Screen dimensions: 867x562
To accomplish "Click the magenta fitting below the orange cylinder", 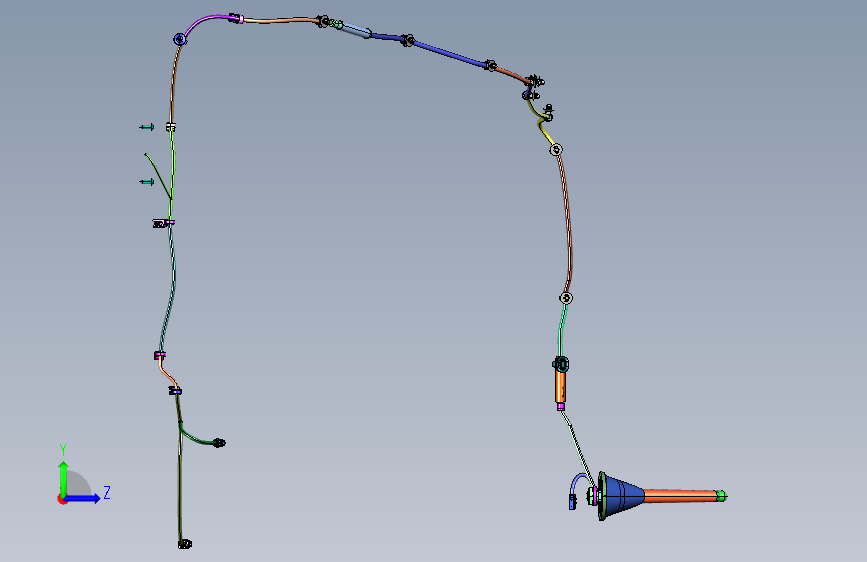I will 561,407.
